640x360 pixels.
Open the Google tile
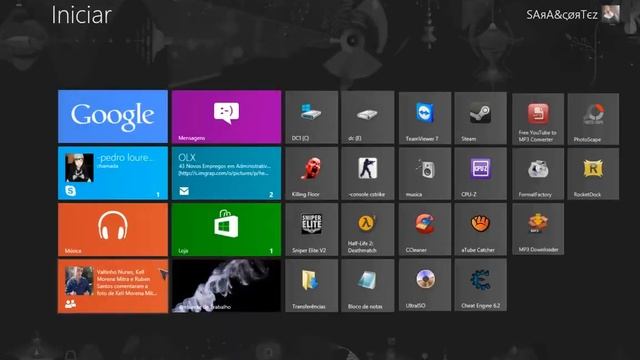click(x=113, y=117)
